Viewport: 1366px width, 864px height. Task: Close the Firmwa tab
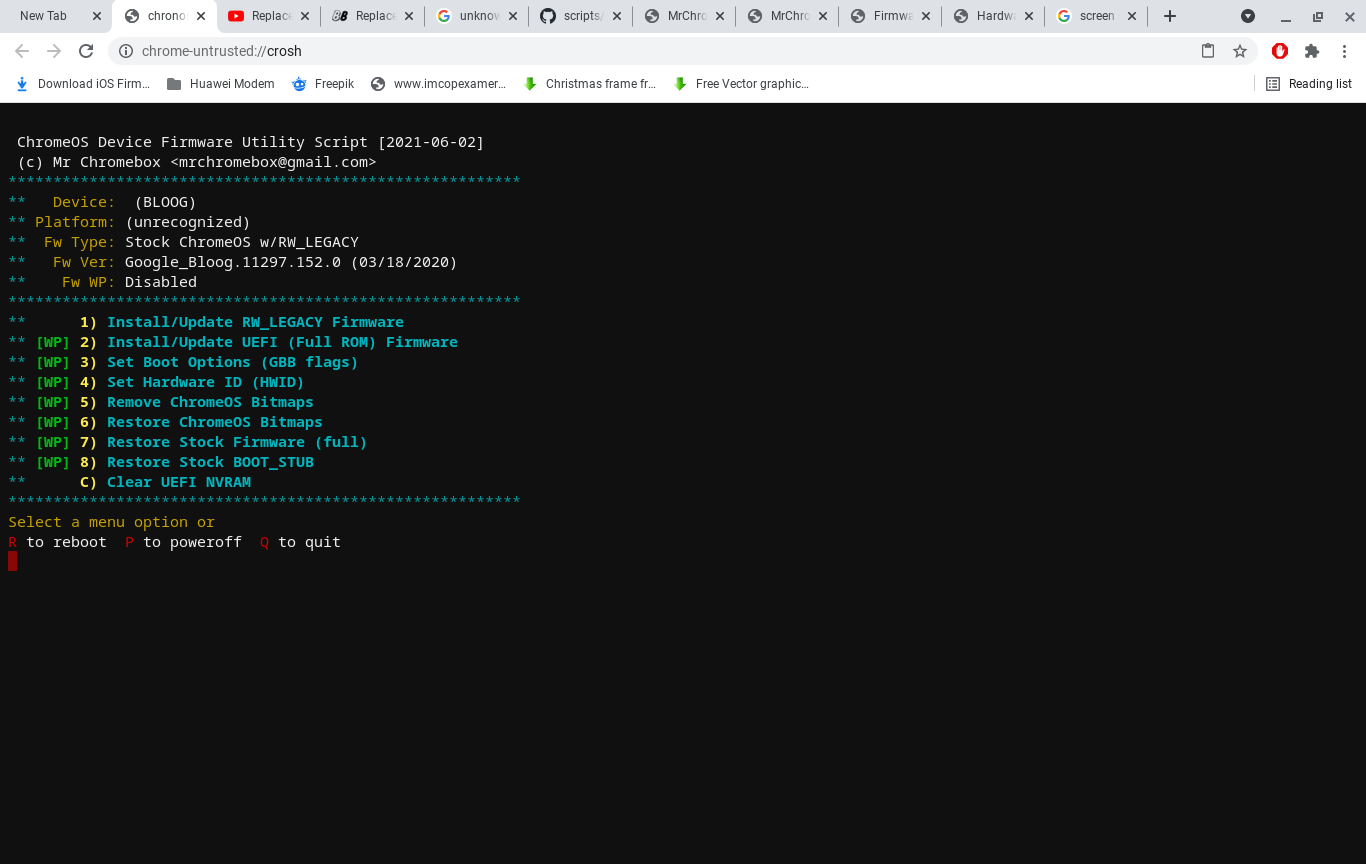coord(926,16)
